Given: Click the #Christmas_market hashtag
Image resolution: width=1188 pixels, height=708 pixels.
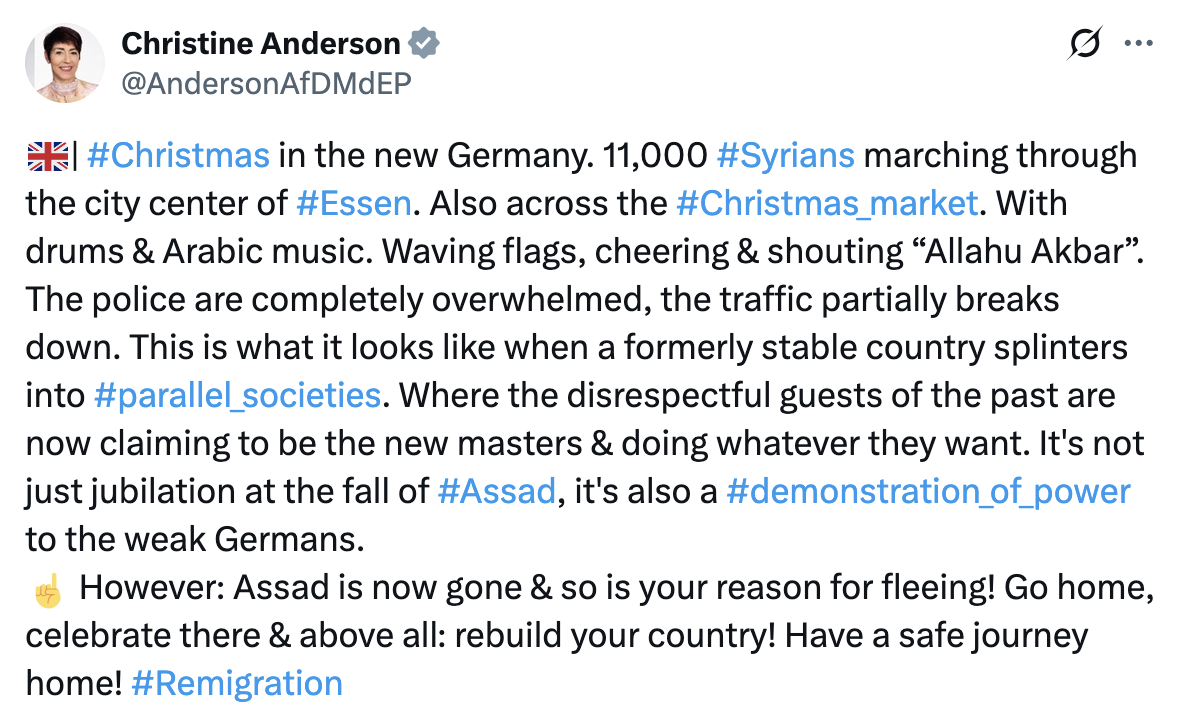Looking at the screenshot, I should click(826, 204).
